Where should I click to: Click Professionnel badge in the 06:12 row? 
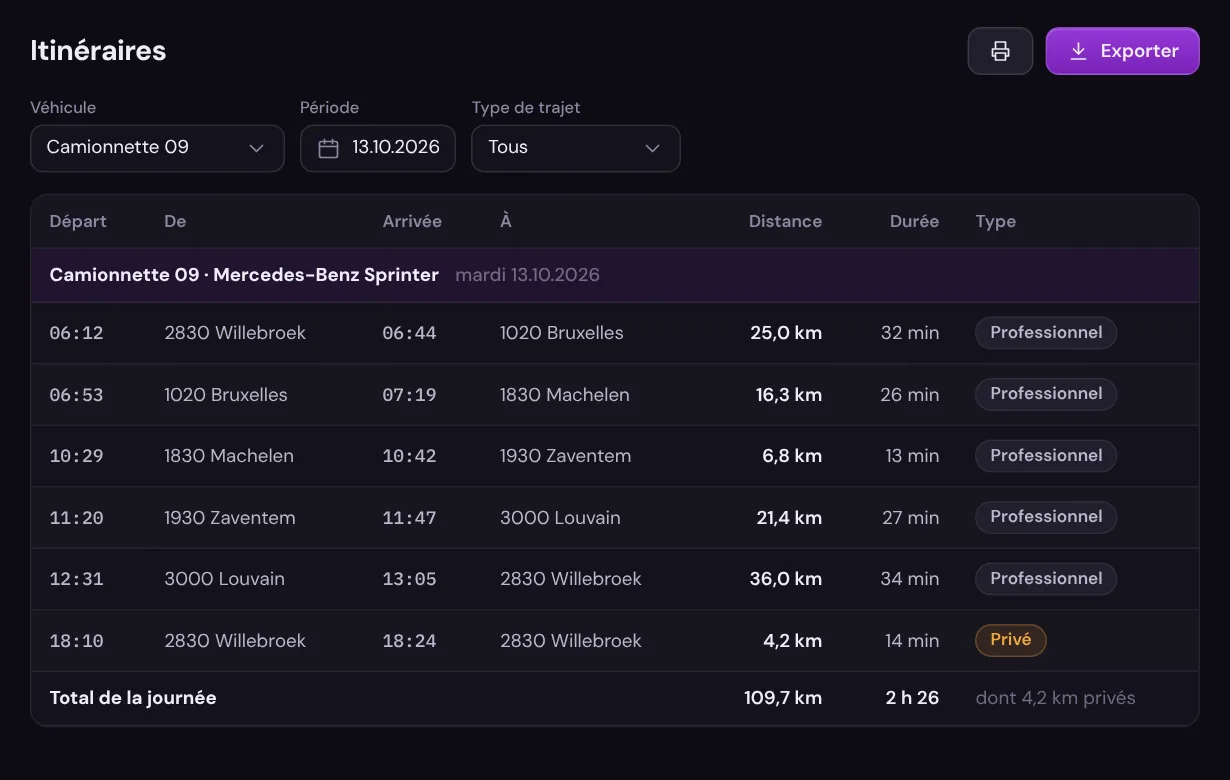pos(1046,333)
